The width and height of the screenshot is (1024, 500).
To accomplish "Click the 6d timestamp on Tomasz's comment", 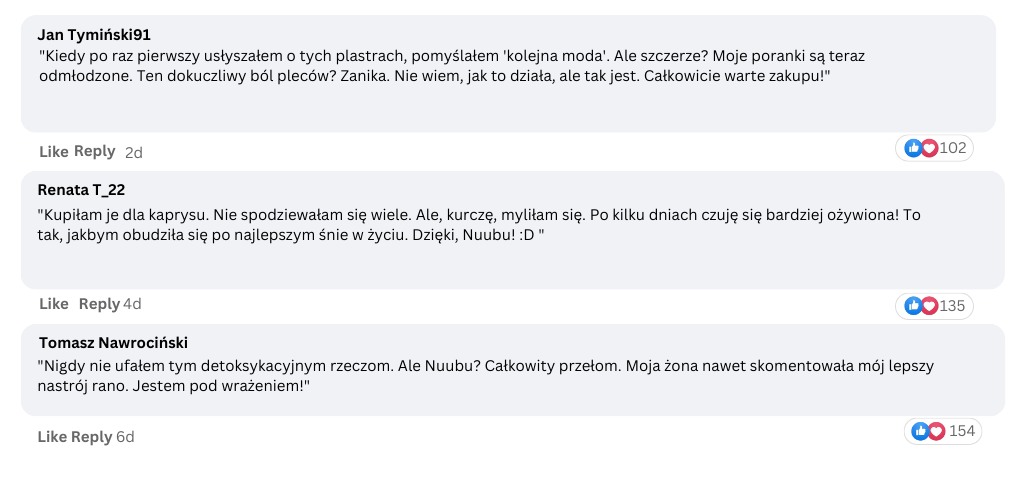I will (125, 437).
